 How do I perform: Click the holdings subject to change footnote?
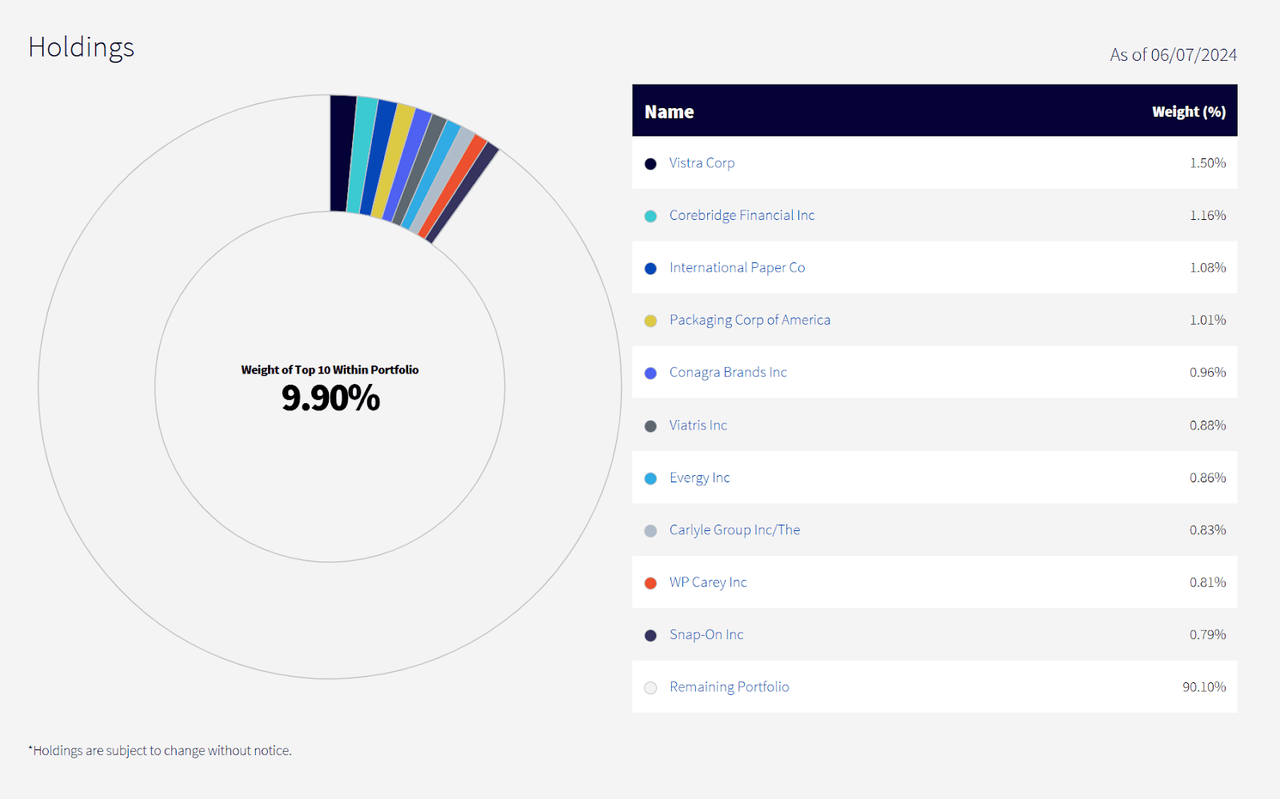(160, 750)
